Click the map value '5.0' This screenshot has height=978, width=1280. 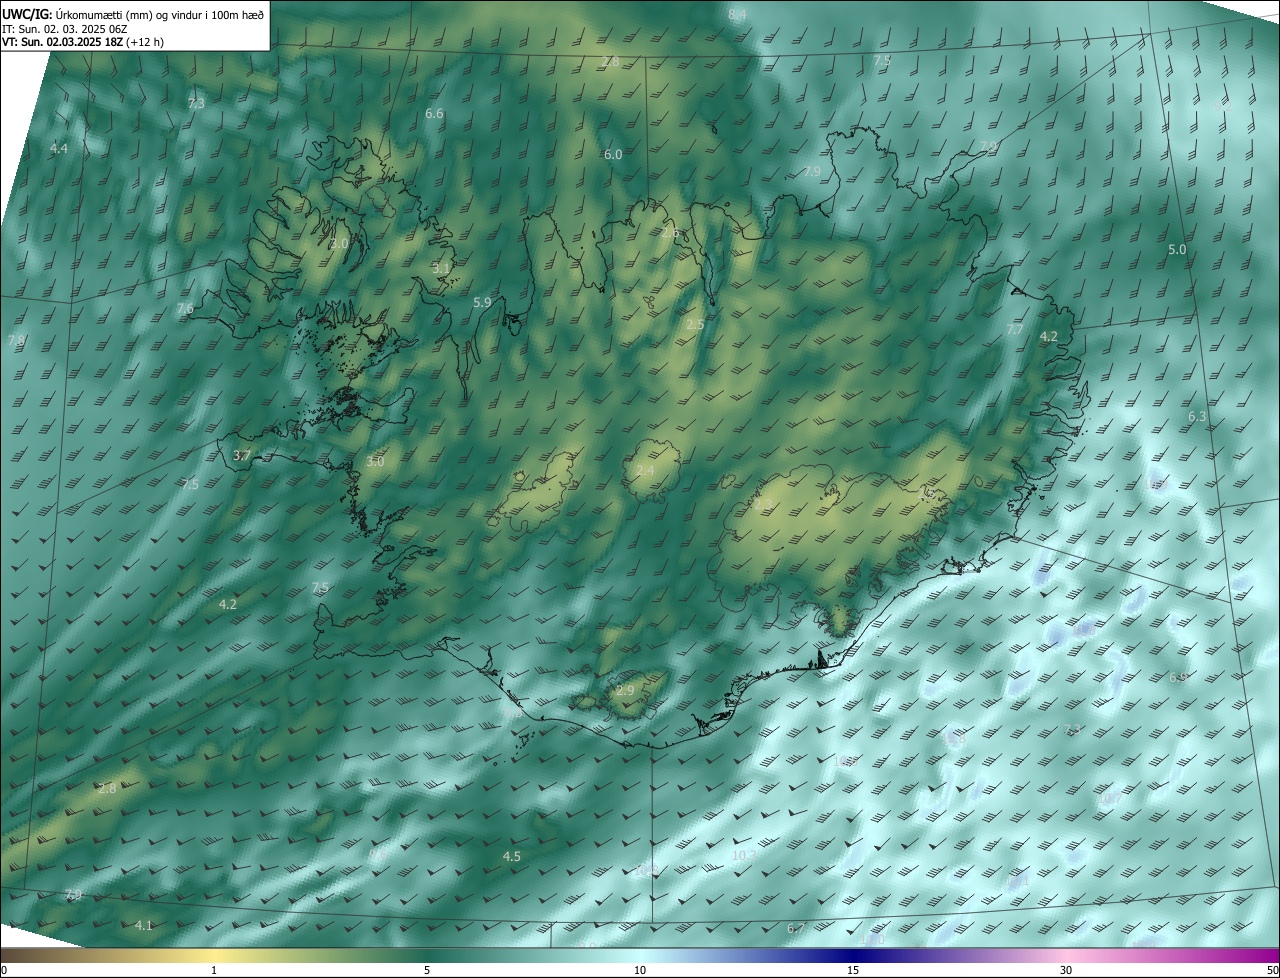tap(1177, 249)
